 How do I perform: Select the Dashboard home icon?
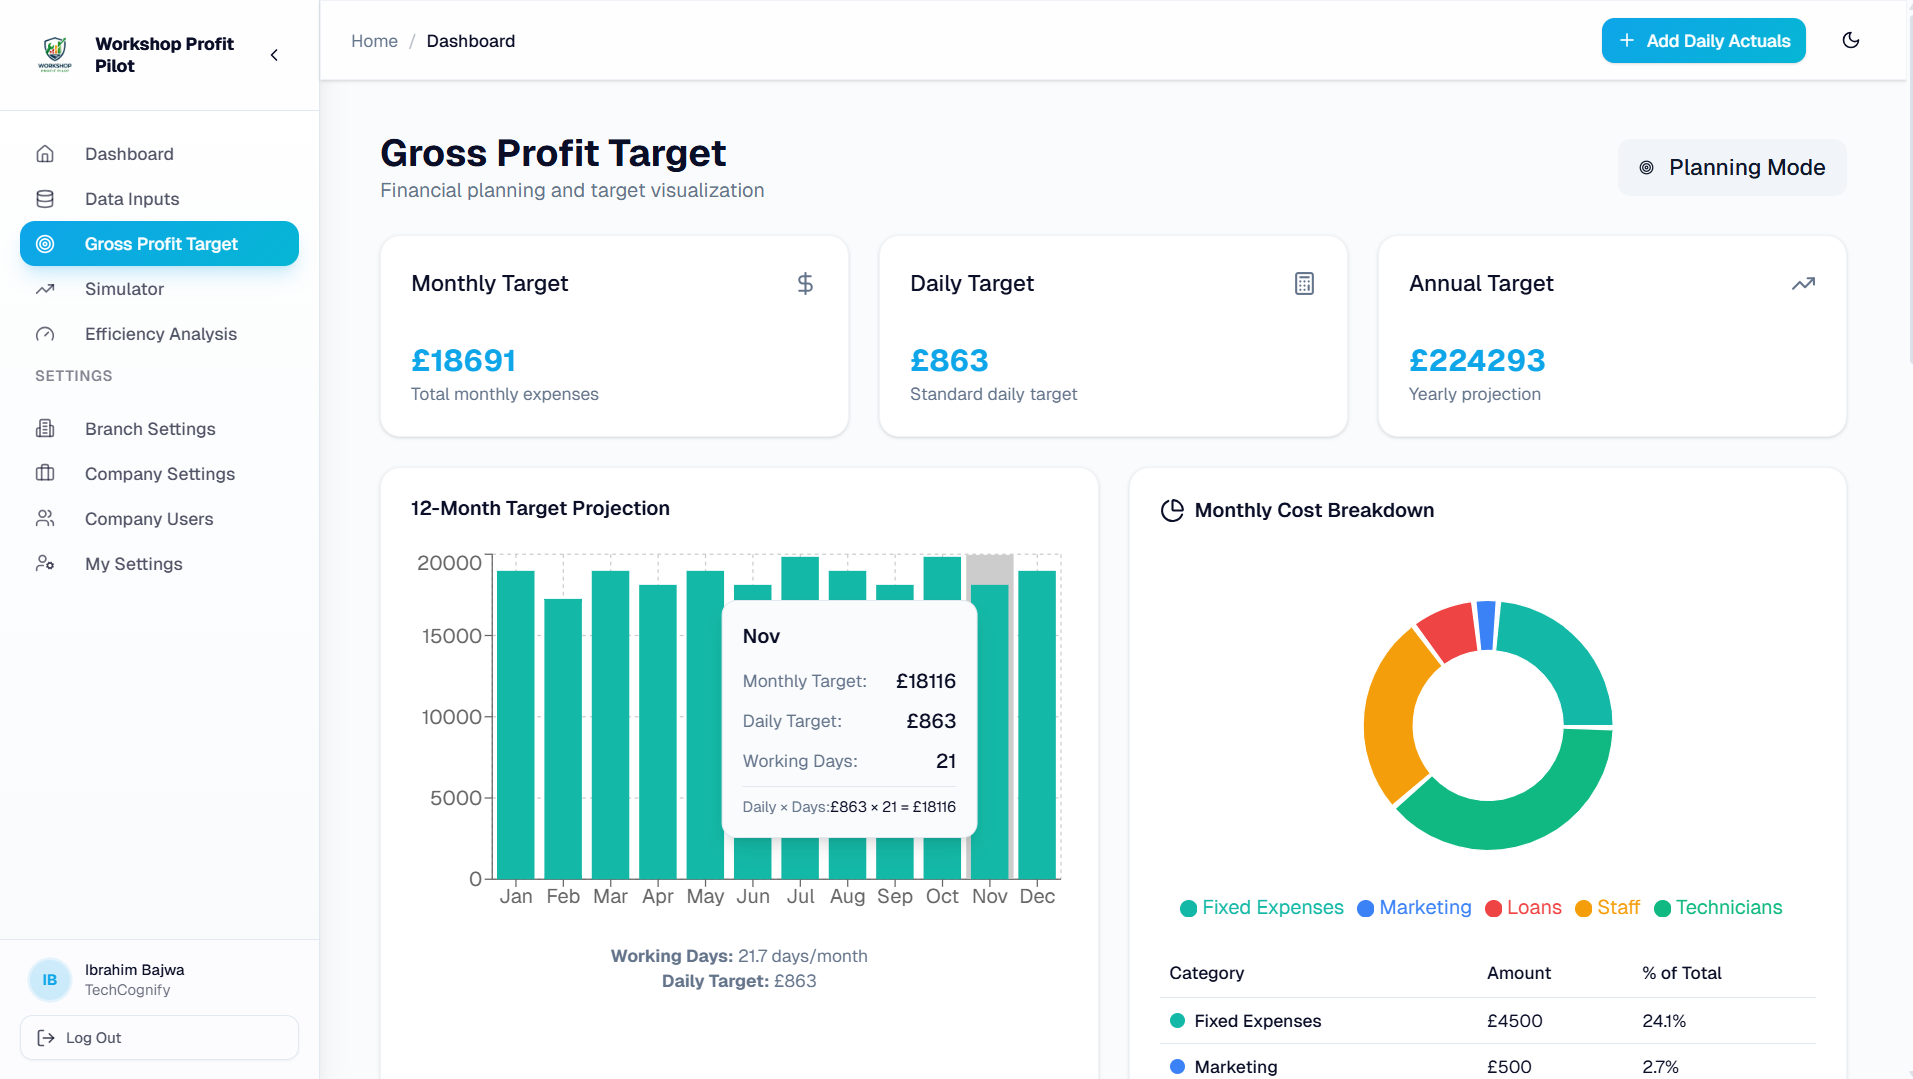point(46,153)
